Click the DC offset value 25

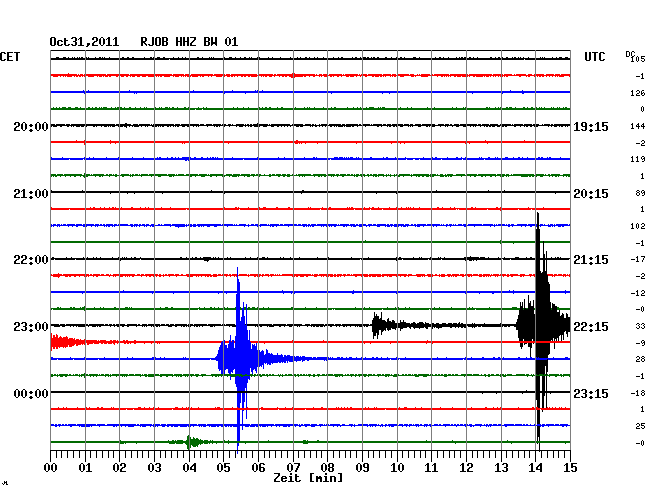click(640, 426)
